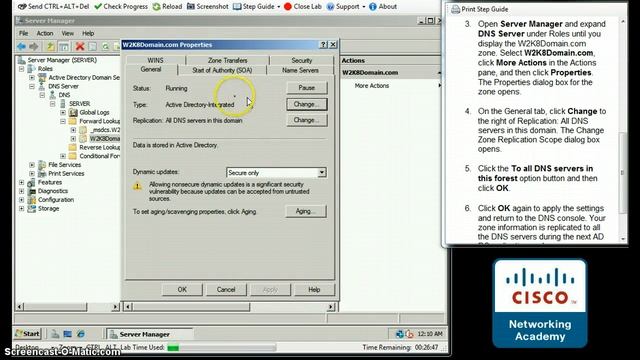Click the Up one level toolbar icon

[51, 47]
